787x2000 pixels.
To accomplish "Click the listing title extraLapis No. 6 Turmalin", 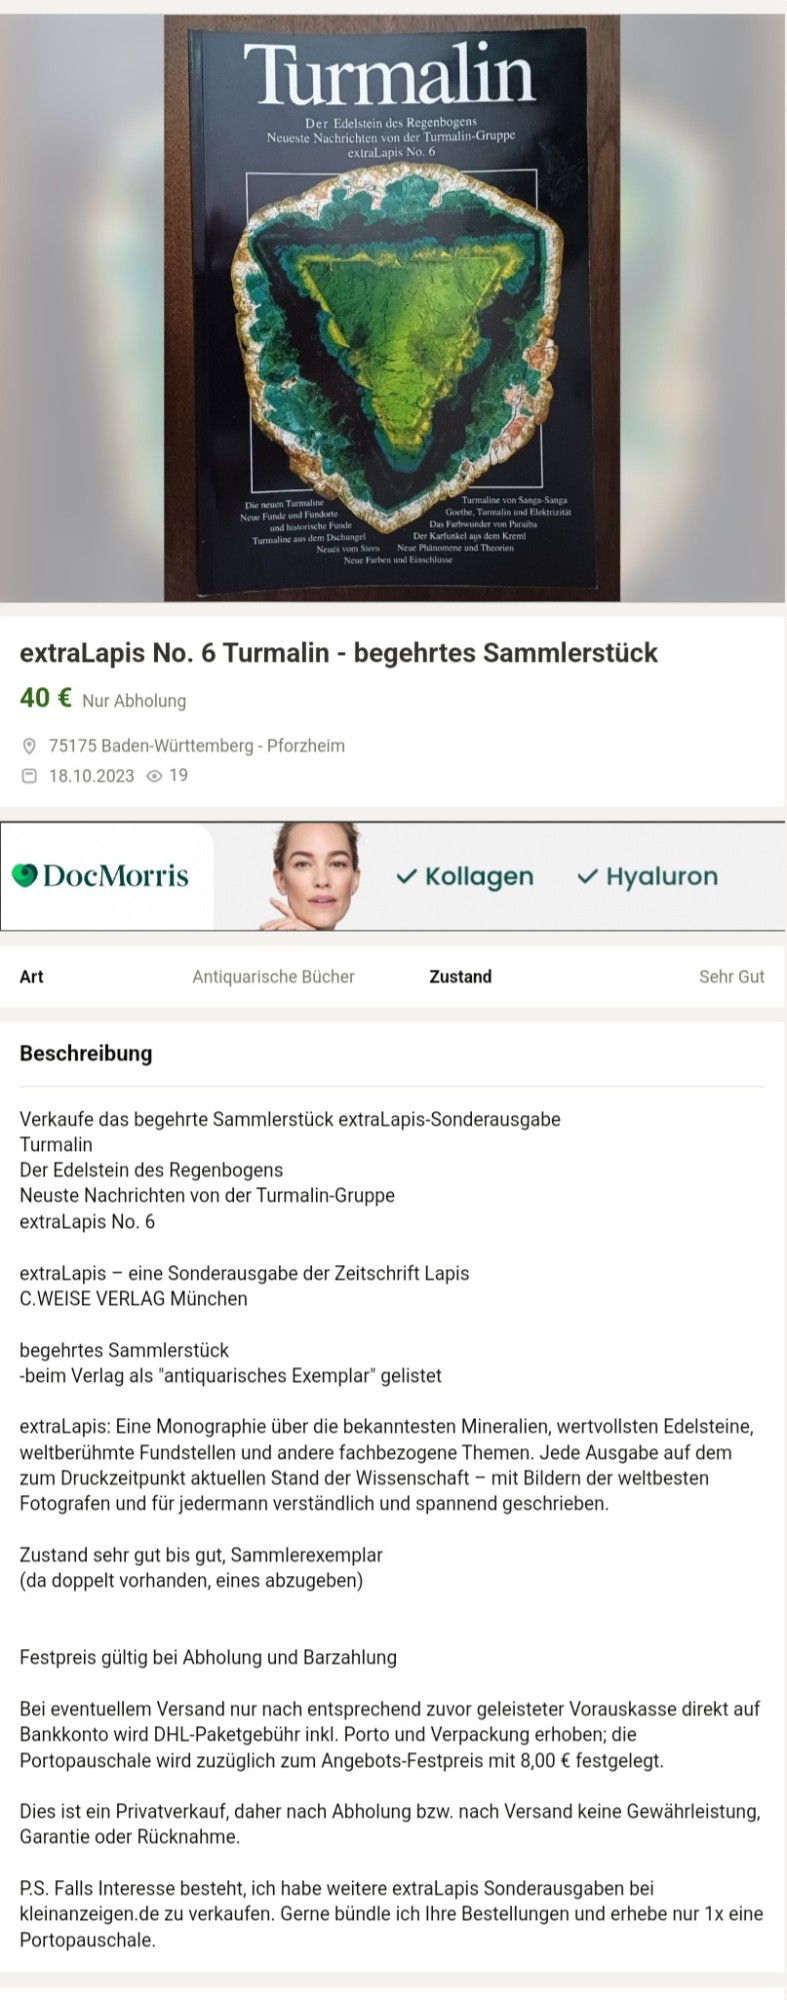I will coord(338,653).
